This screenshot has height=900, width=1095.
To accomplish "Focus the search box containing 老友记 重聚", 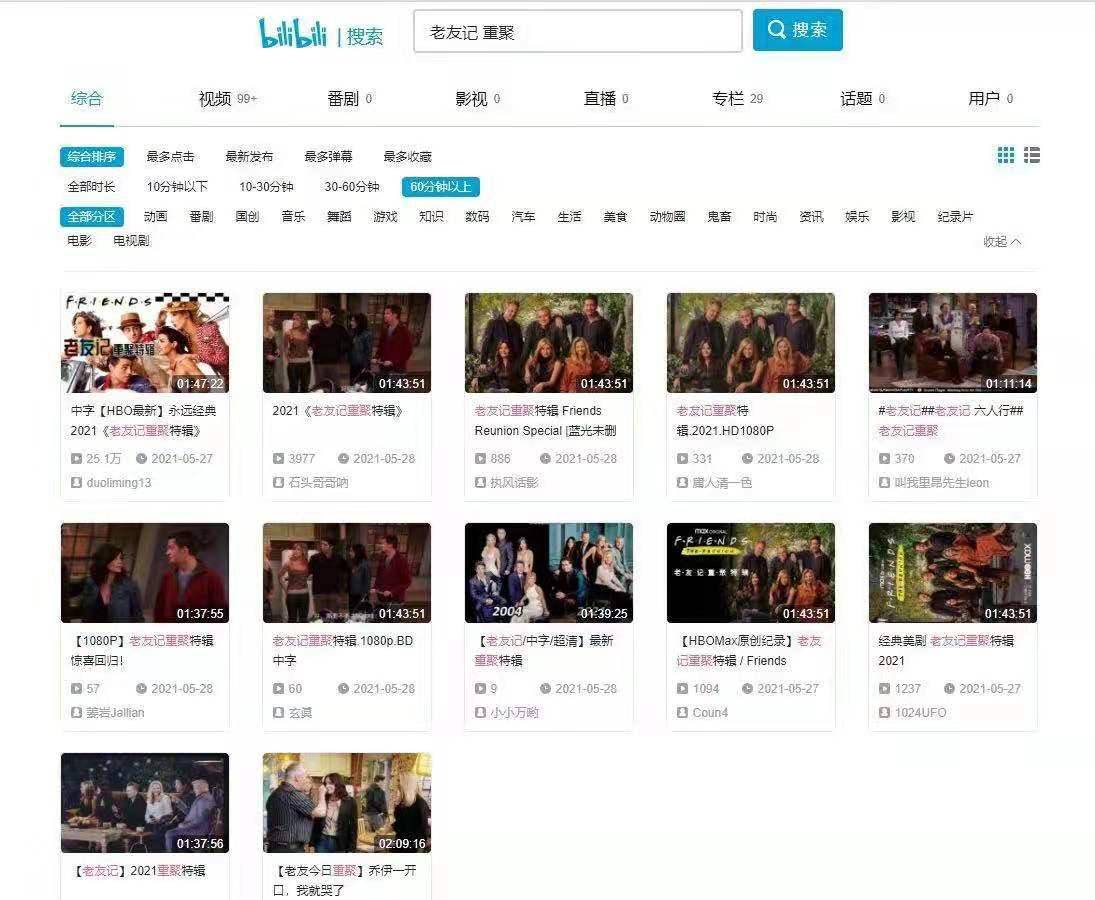I will click(x=578, y=31).
